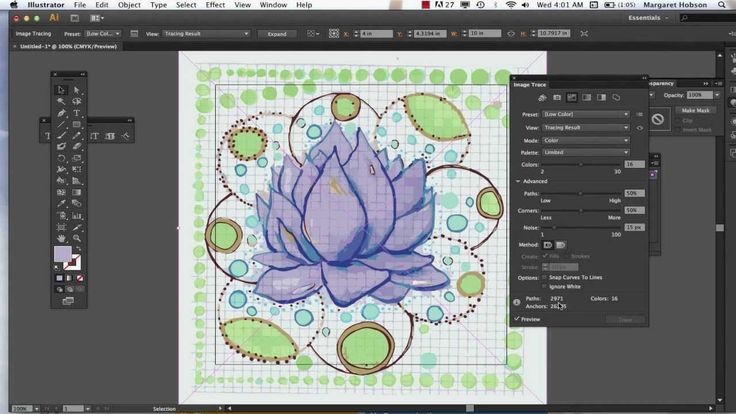Click the Expand button
The width and height of the screenshot is (736, 414).
coord(277,34)
